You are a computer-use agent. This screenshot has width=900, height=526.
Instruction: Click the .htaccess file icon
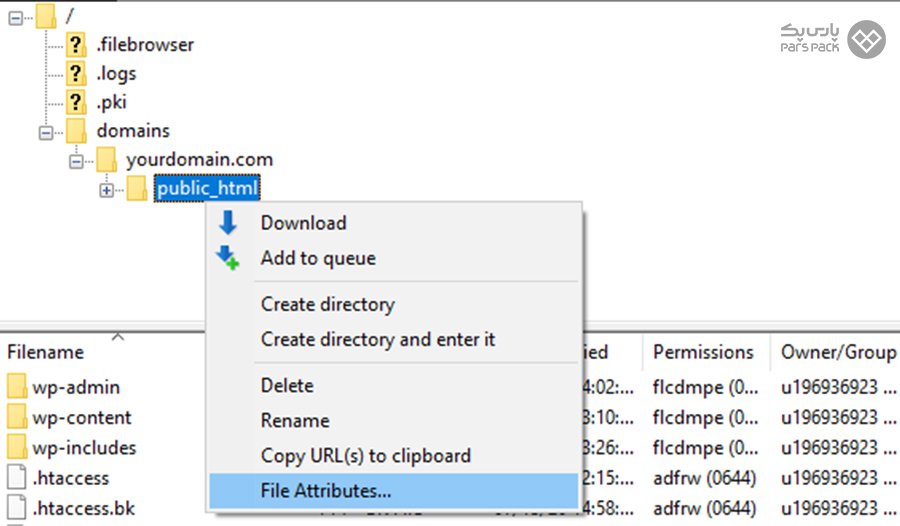pos(17,478)
